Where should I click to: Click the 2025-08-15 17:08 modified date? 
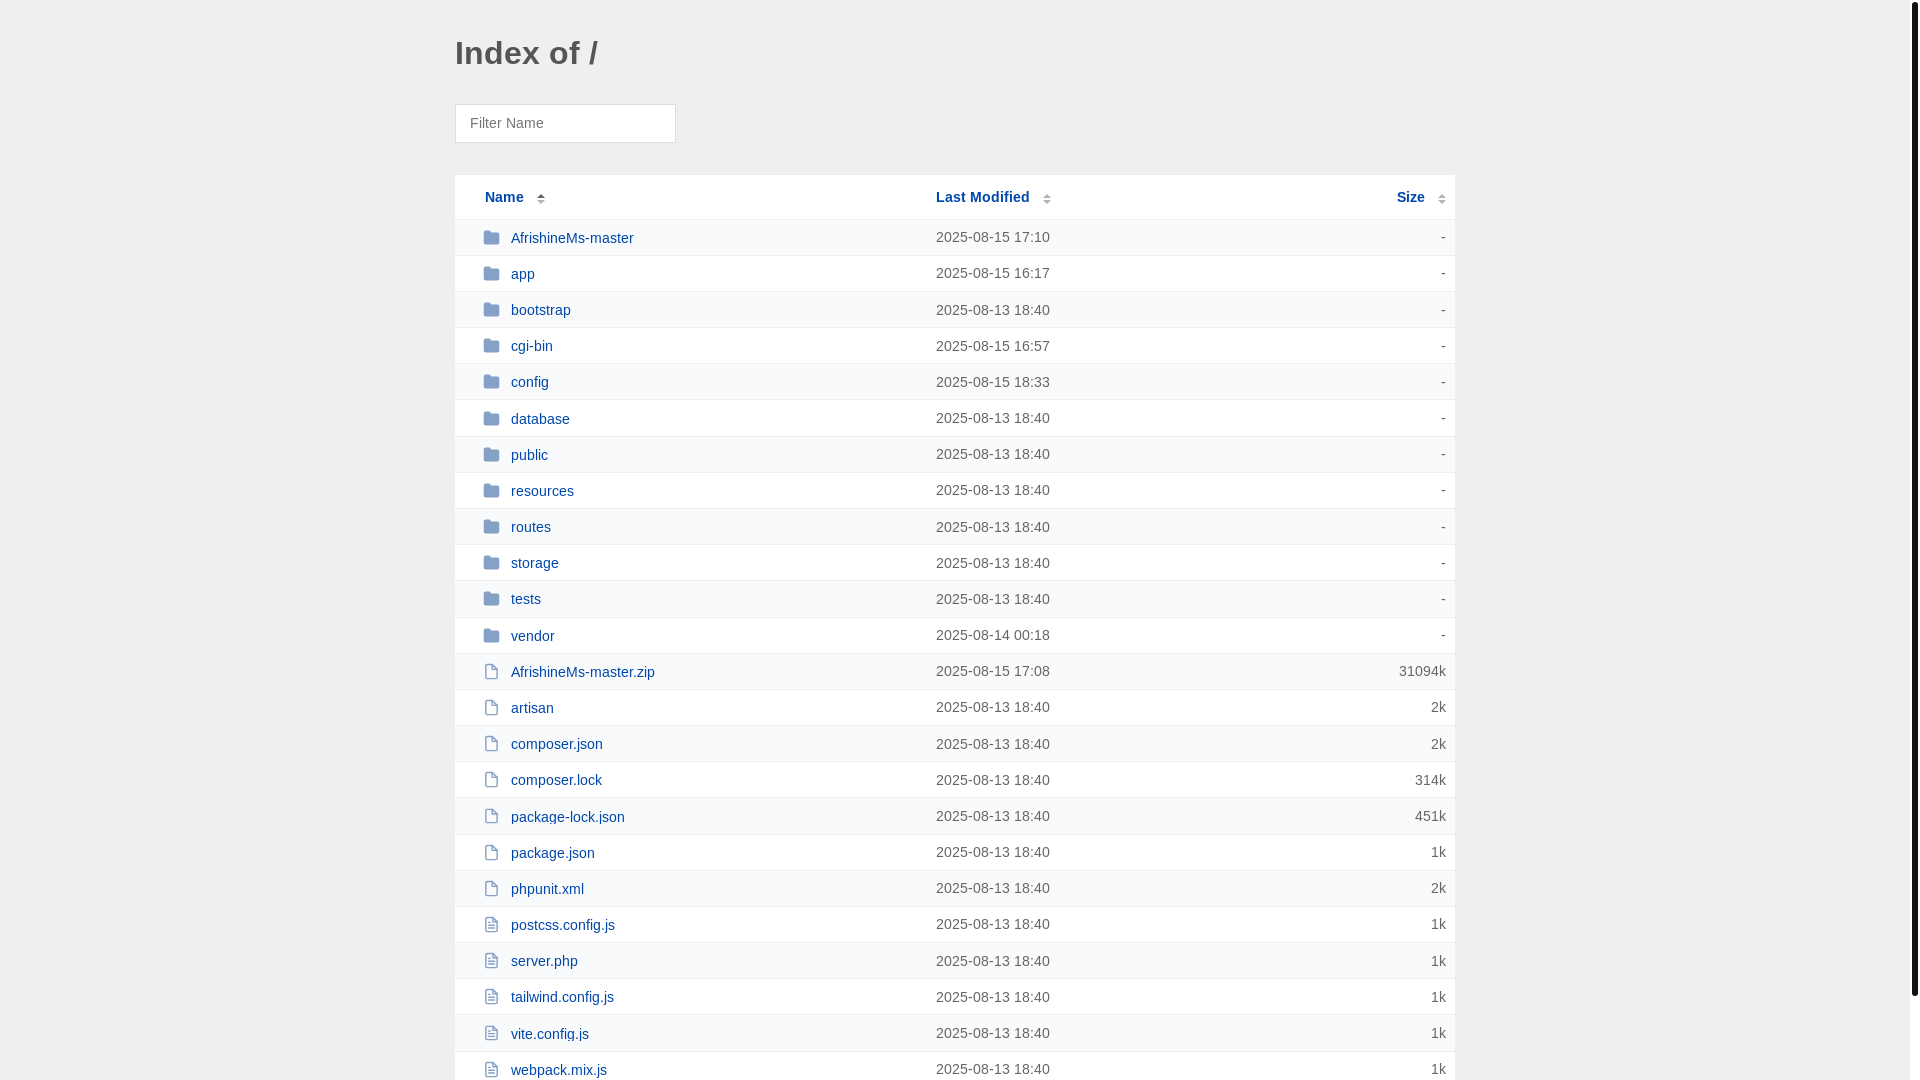point(993,671)
